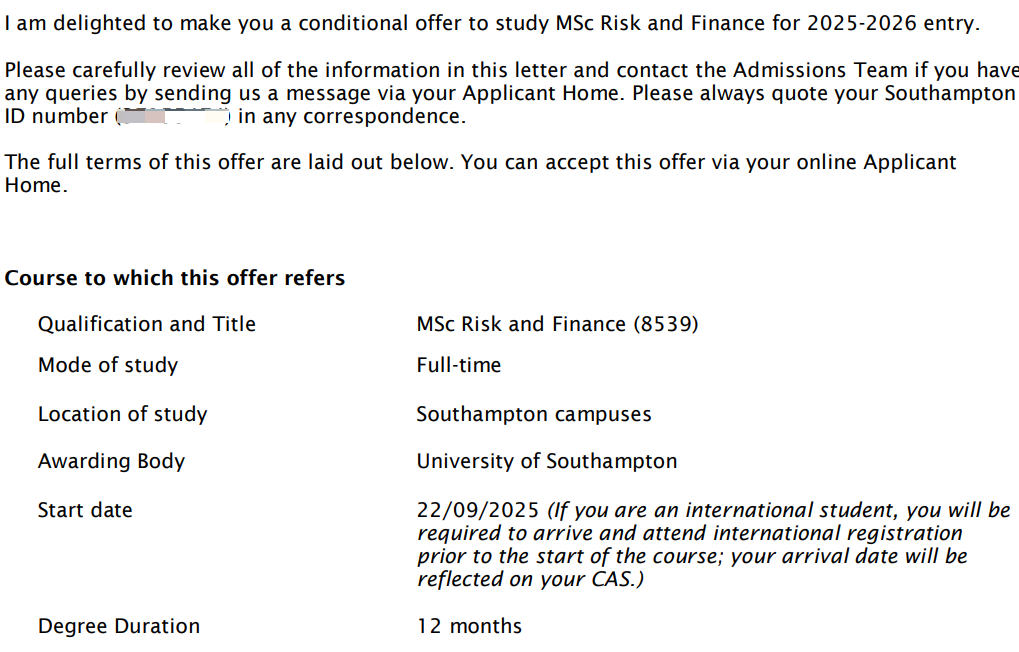Image resolution: width=1019 pixels, height=652 pixels.
Task: Click the 'Southampton campuses' value
Action: [534, 414]
